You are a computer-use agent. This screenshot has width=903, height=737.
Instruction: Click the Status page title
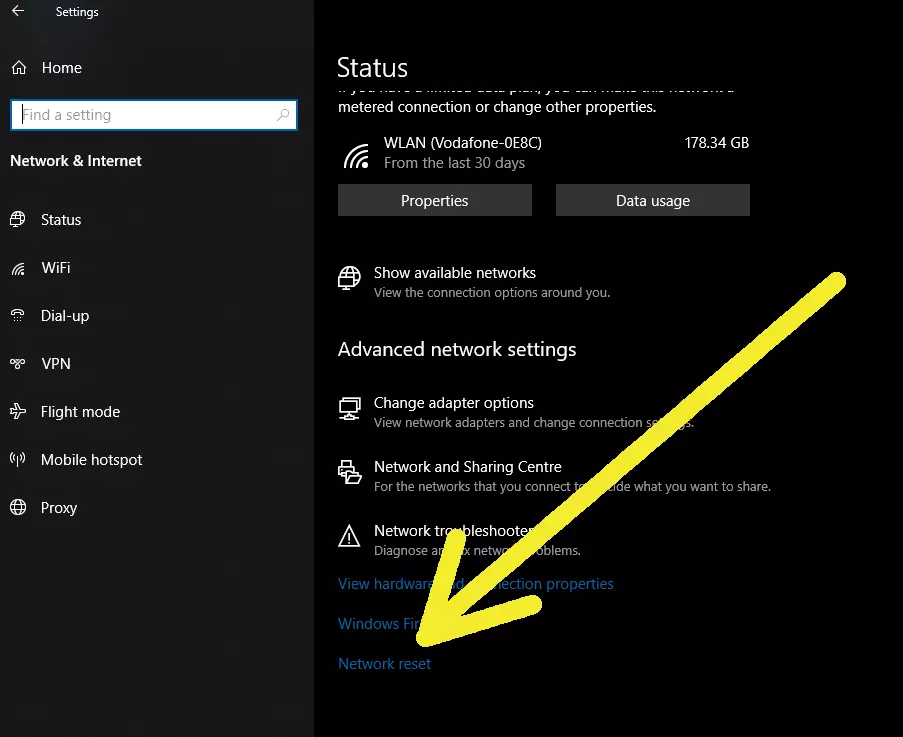pos(373,67)
